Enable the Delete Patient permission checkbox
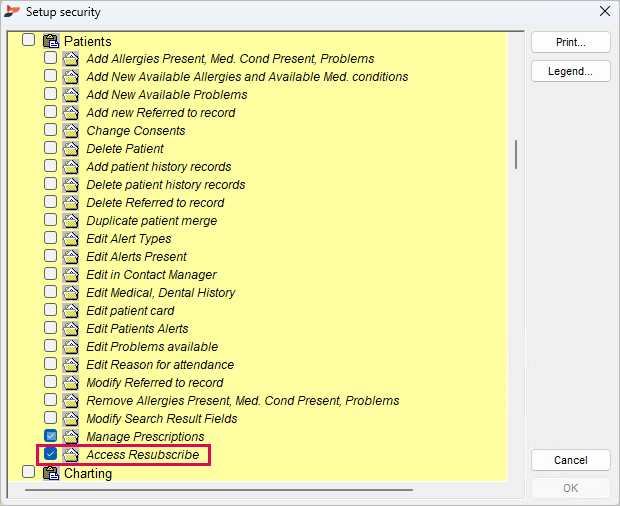Image resolution: width=620 pixels, height=506 pixels. 50,148
